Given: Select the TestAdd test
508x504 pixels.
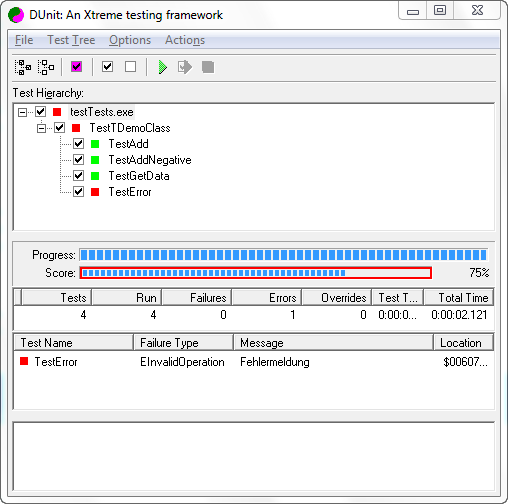Looking at the screenshot, I should pyautogui.click(x=129, y=144).
